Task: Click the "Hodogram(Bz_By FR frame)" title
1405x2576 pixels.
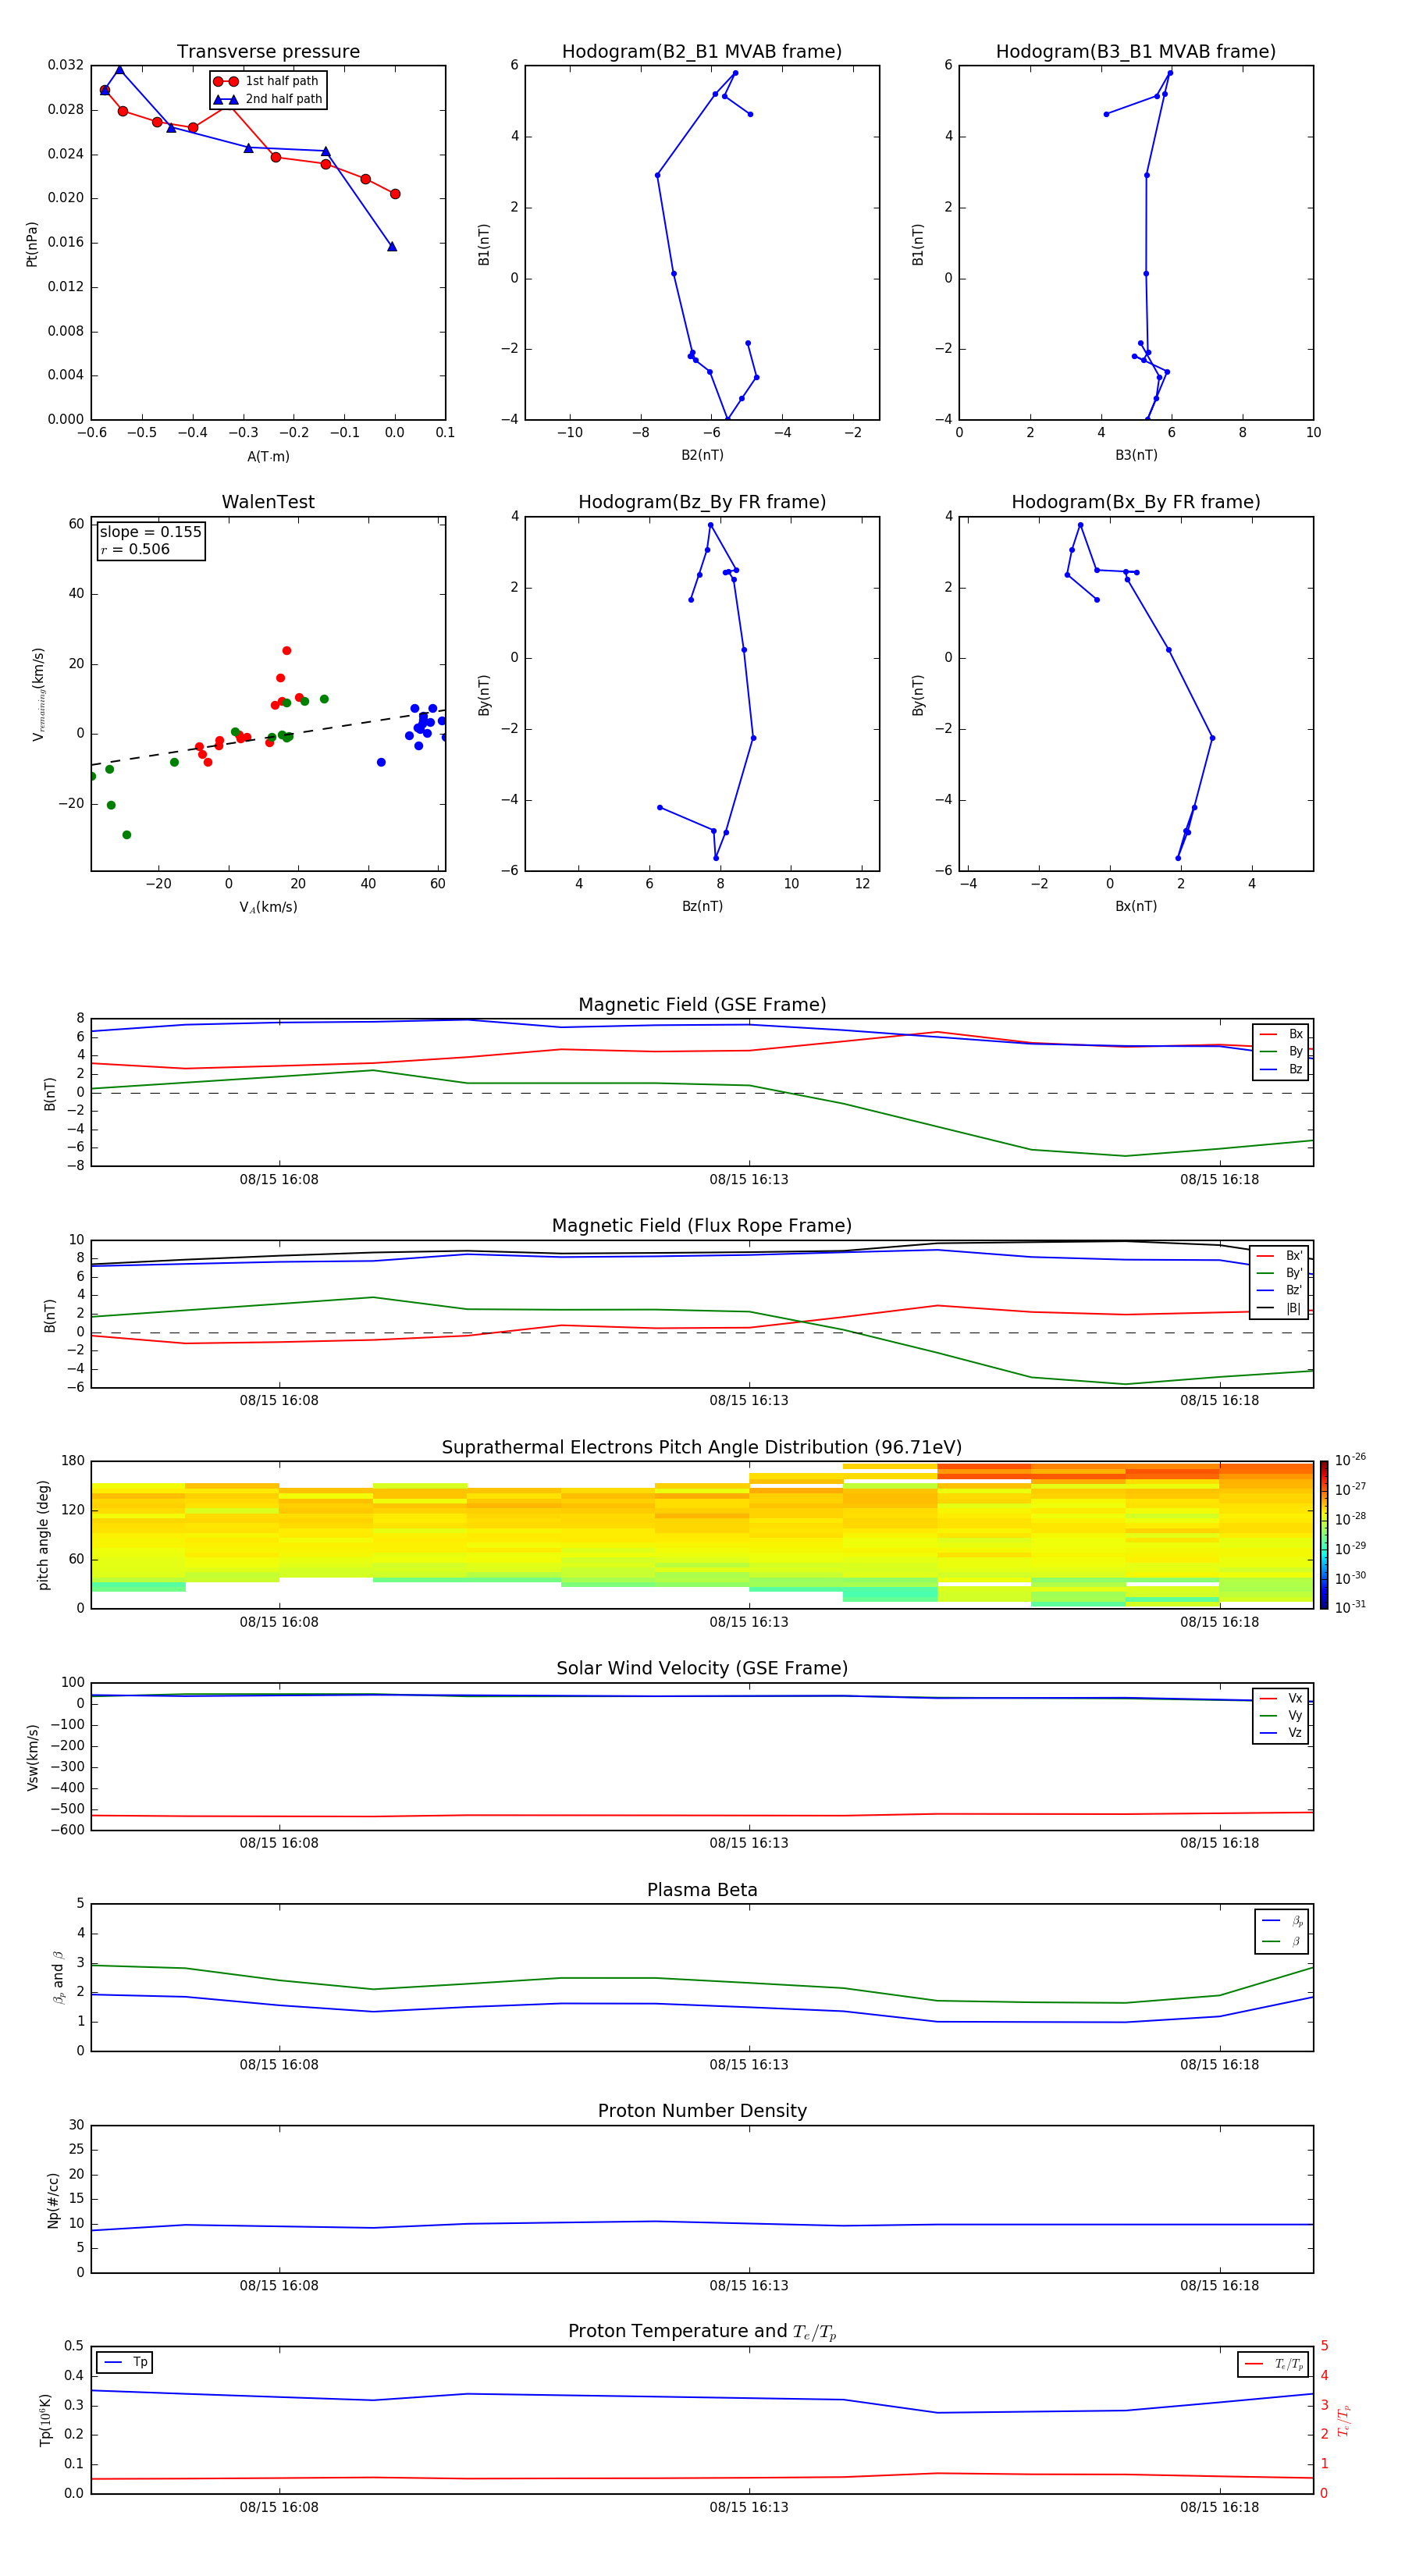Action: [702, 502]
